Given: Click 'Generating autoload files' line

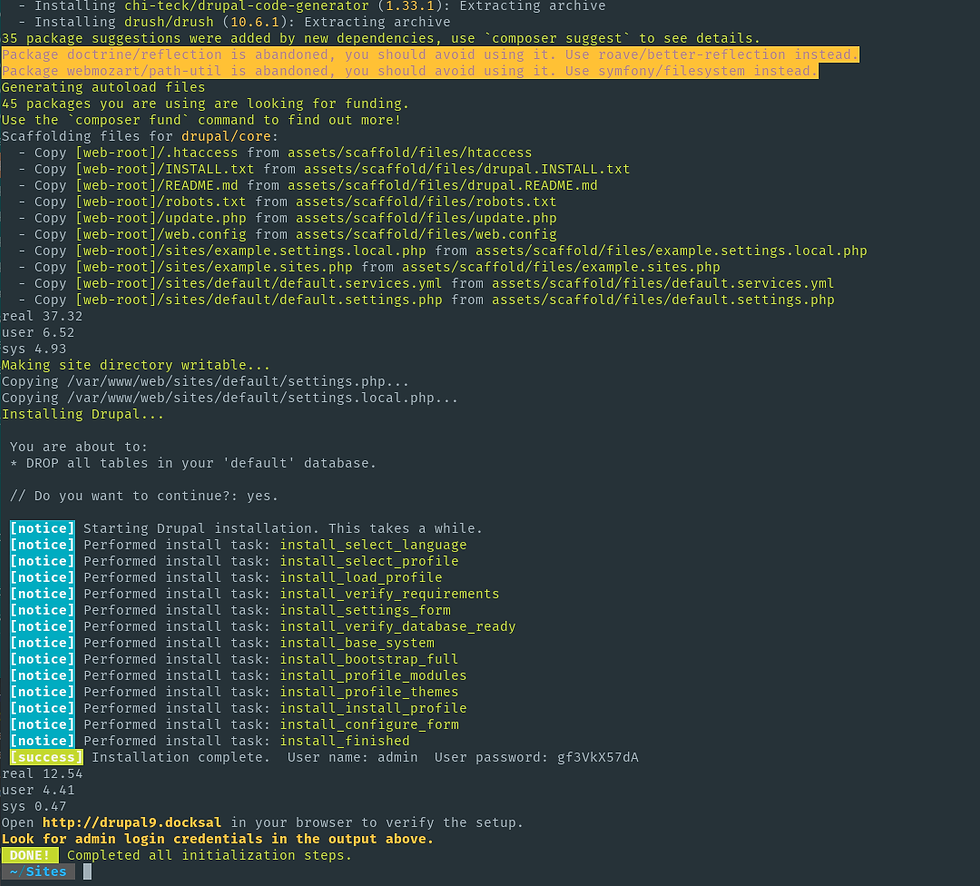Looking at the screenshot, I should (x=103, y=87).
